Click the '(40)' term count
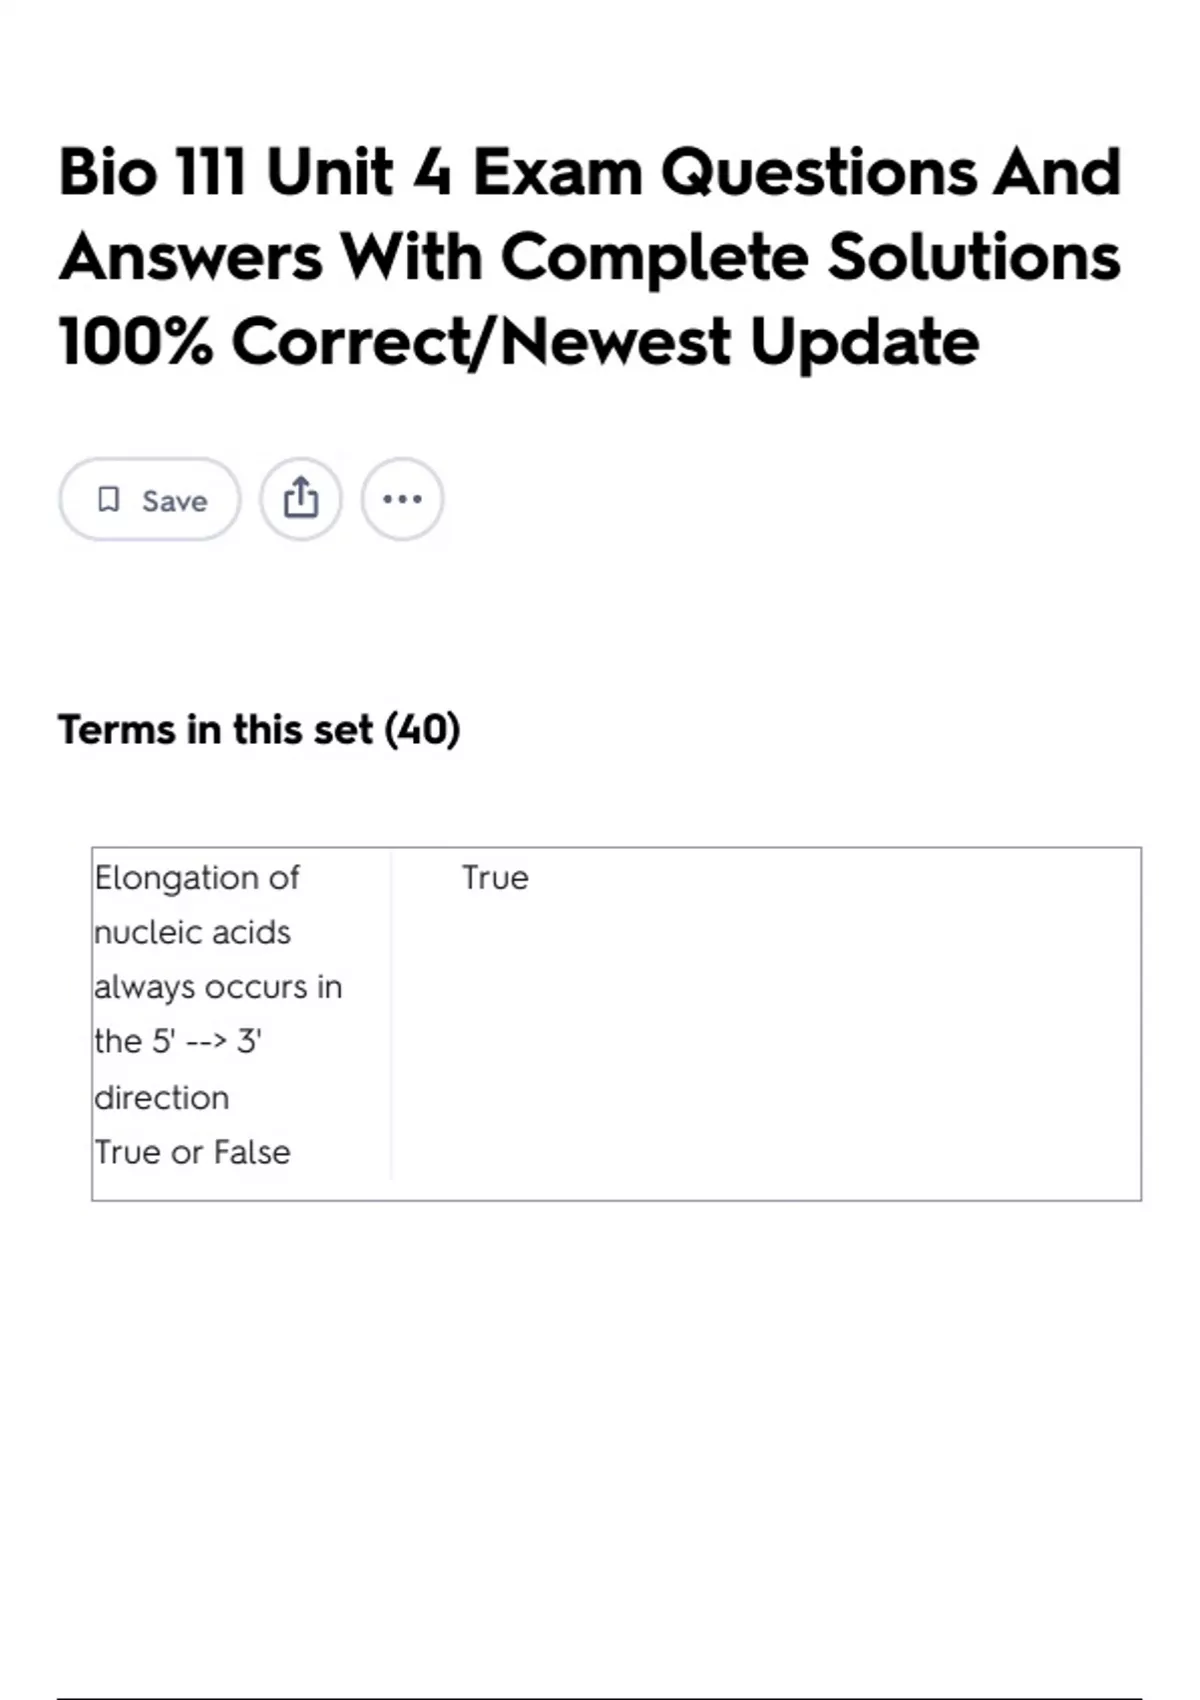The width and height of the screenshot is (1200, 1700). (x=422, y=729)
